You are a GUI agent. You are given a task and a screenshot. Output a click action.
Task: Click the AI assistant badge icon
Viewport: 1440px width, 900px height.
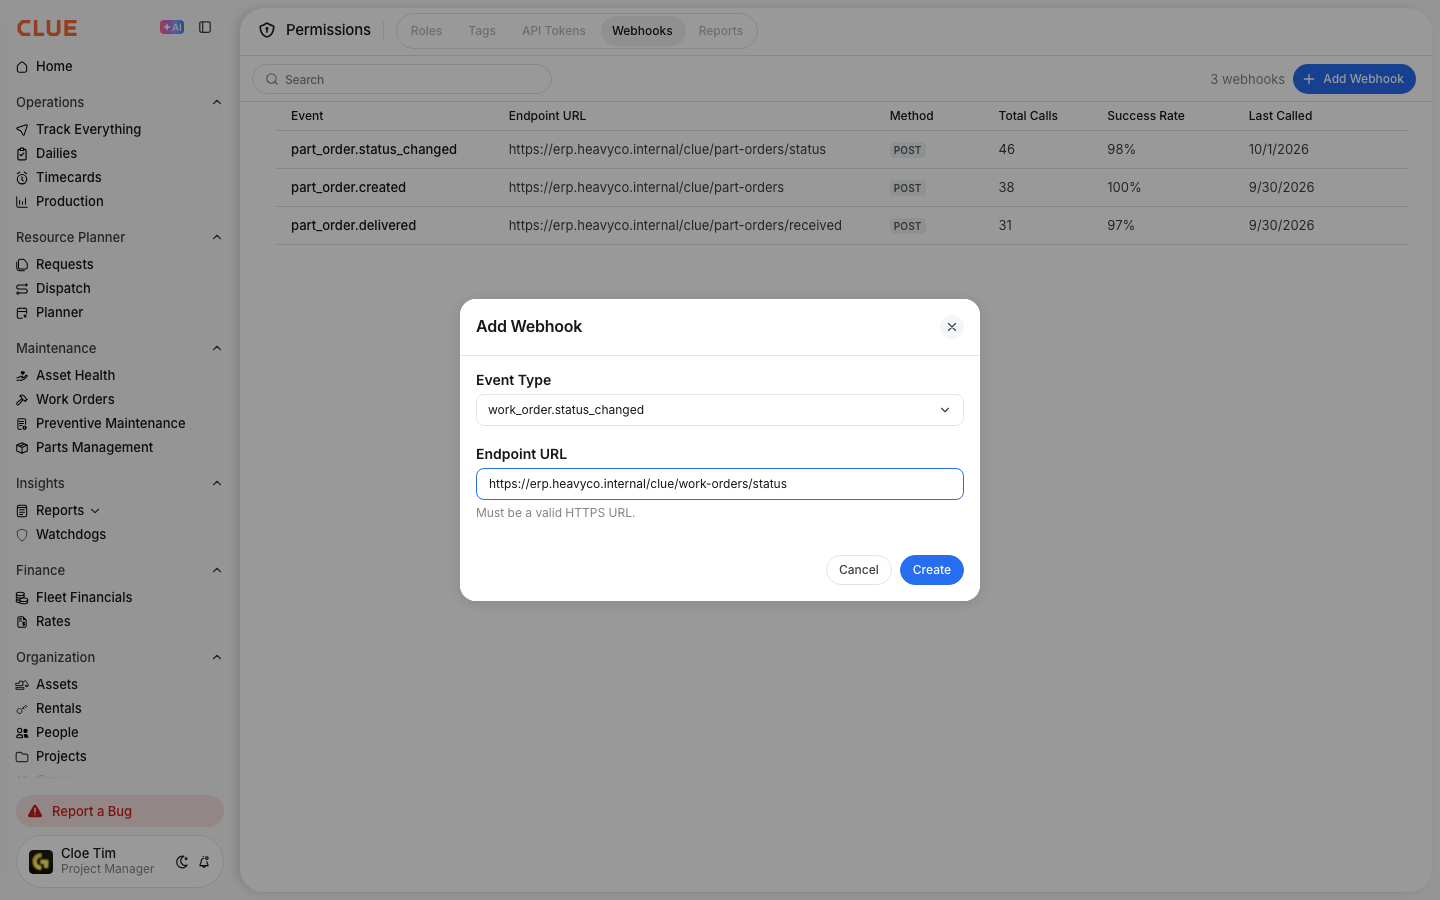point(172,27)
